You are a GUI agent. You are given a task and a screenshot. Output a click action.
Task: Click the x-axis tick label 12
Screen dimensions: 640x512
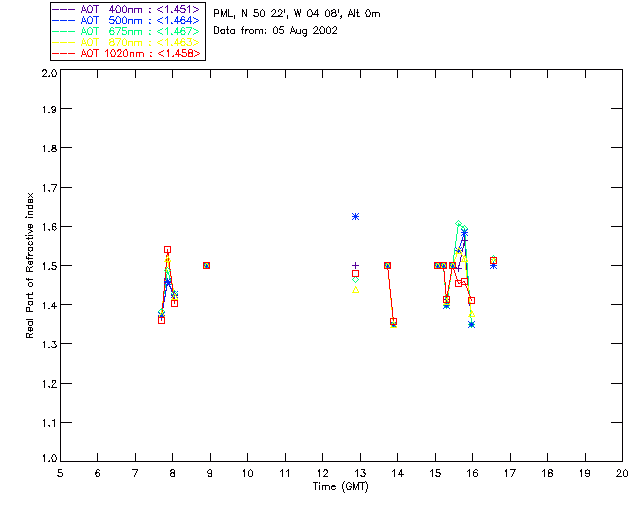coord(322,473)
